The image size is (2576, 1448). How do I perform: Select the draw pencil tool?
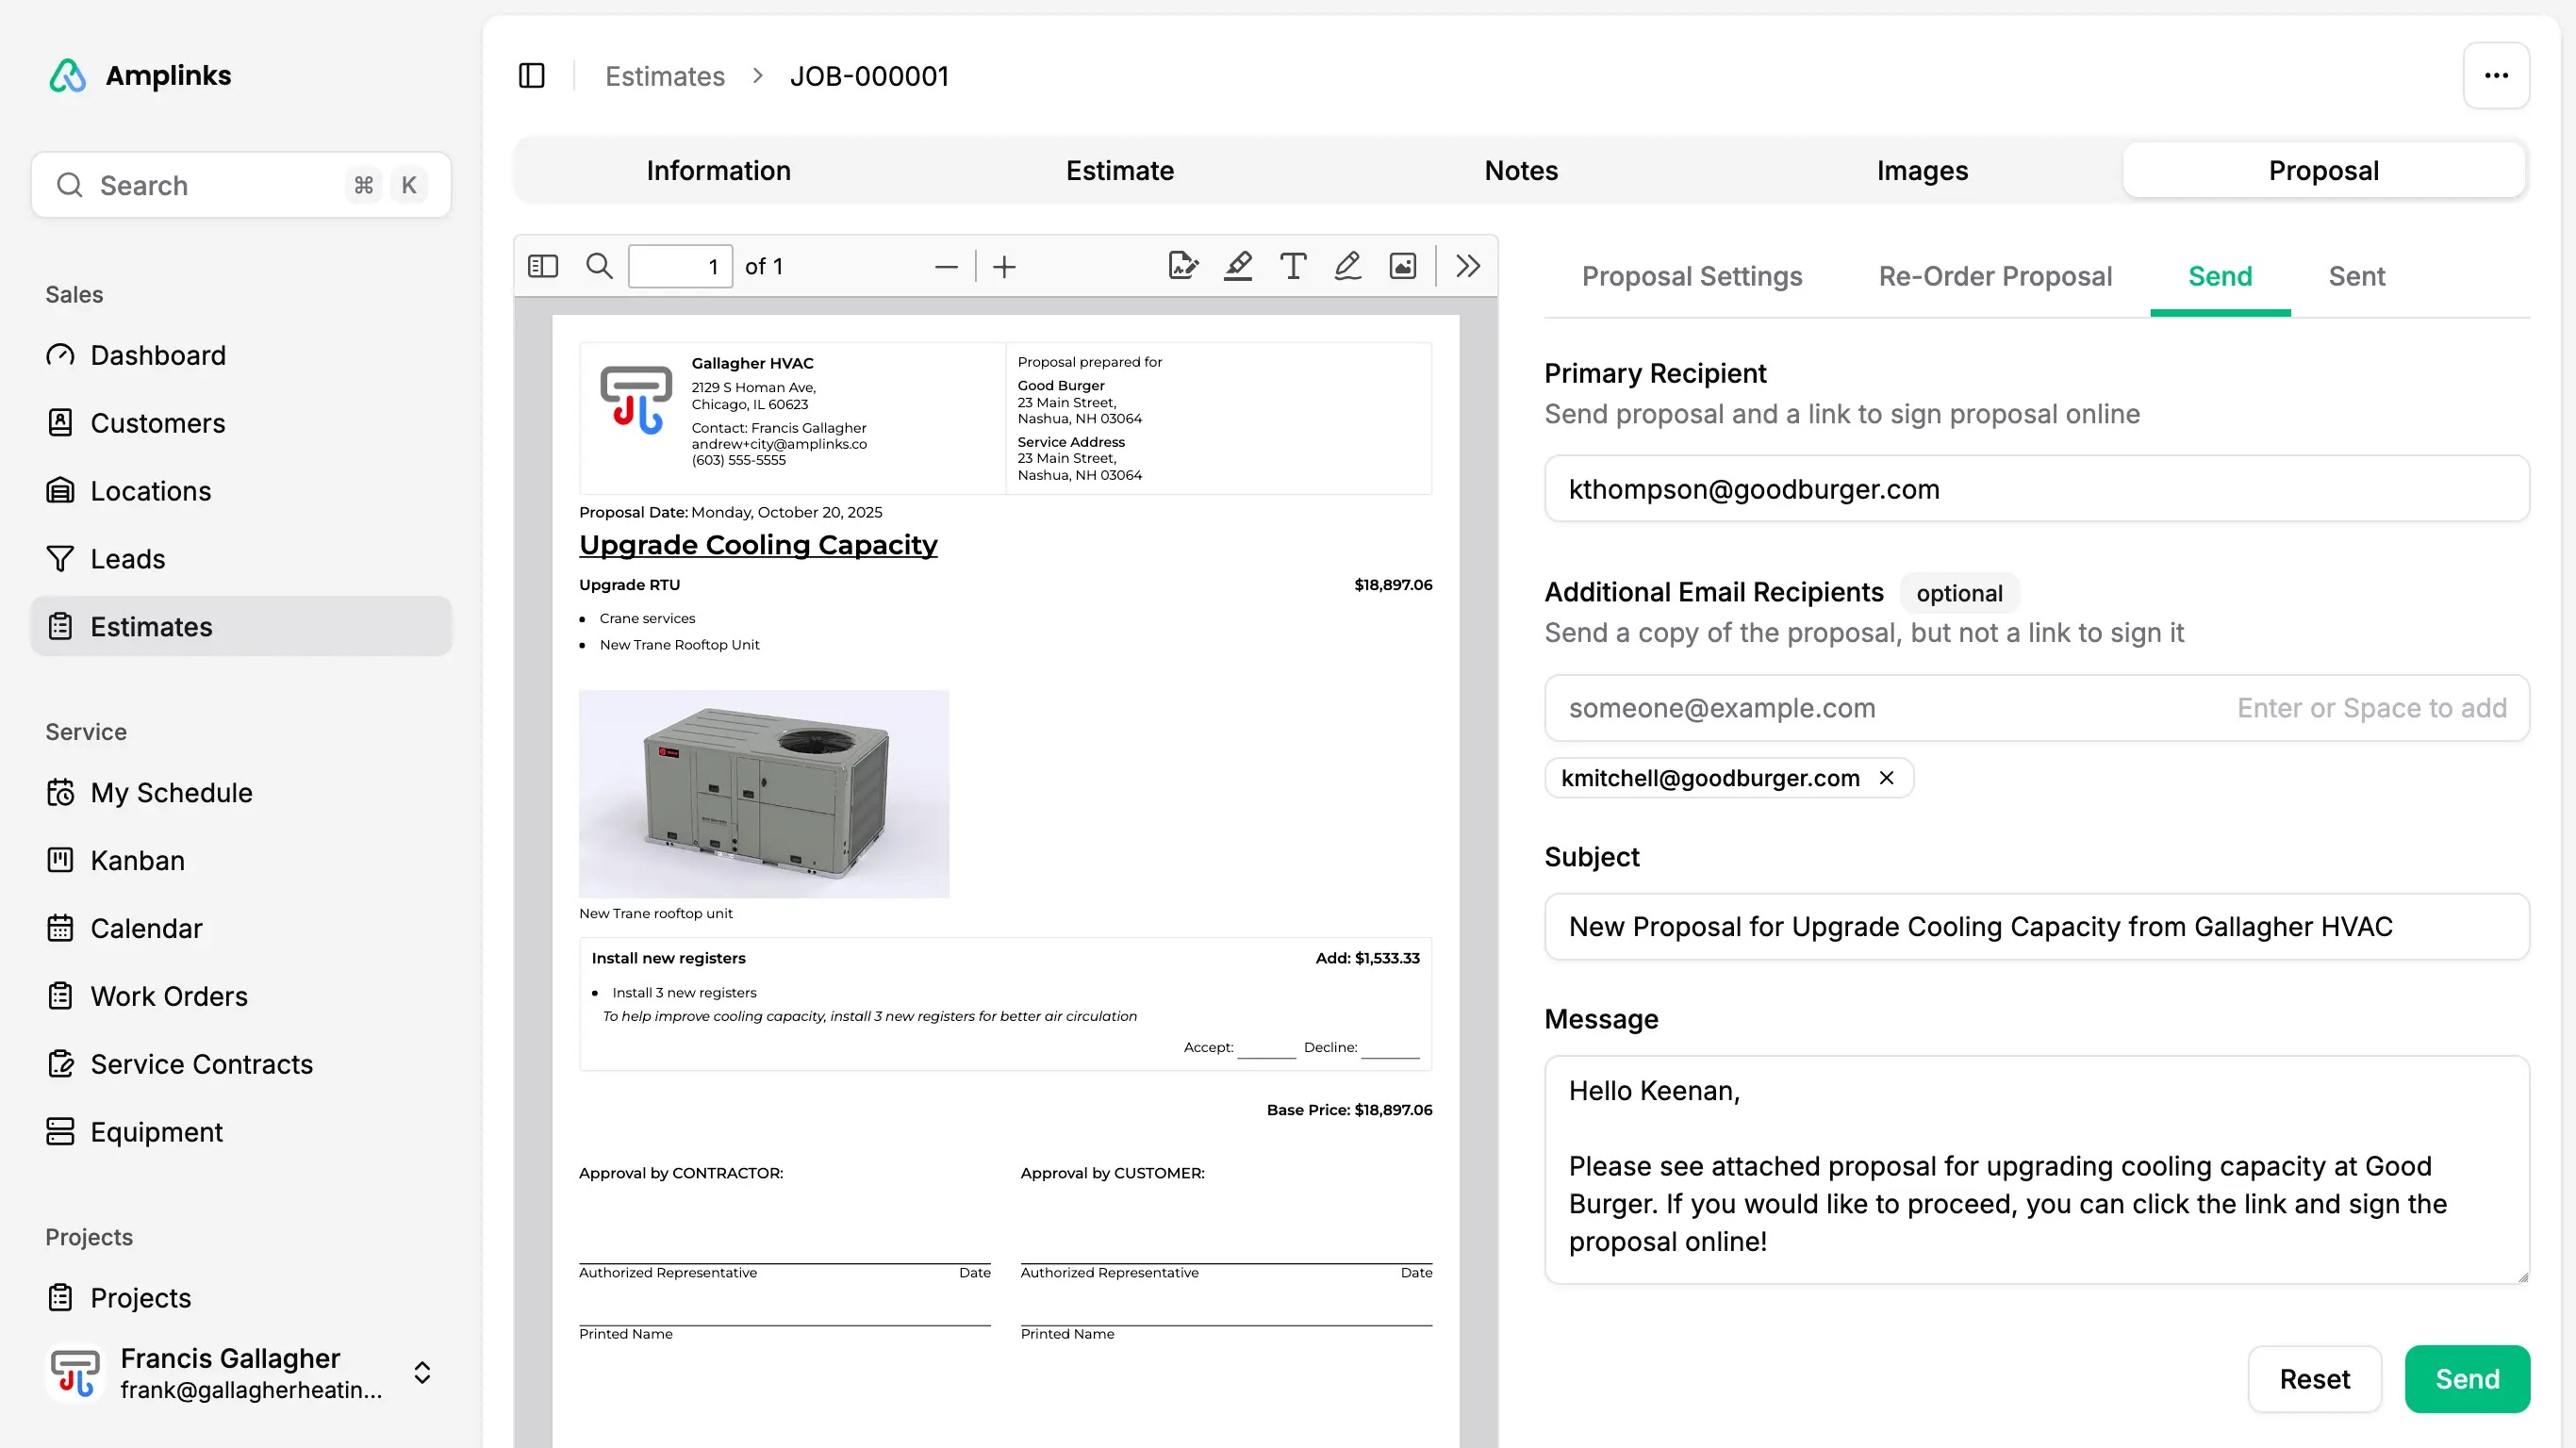click(x=1348, y=266)
